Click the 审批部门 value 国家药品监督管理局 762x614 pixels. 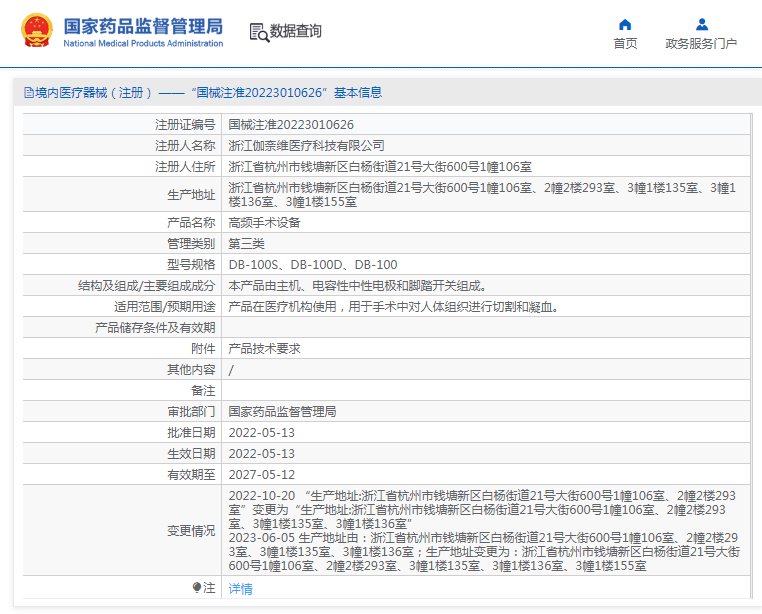(x=282, y=412)
